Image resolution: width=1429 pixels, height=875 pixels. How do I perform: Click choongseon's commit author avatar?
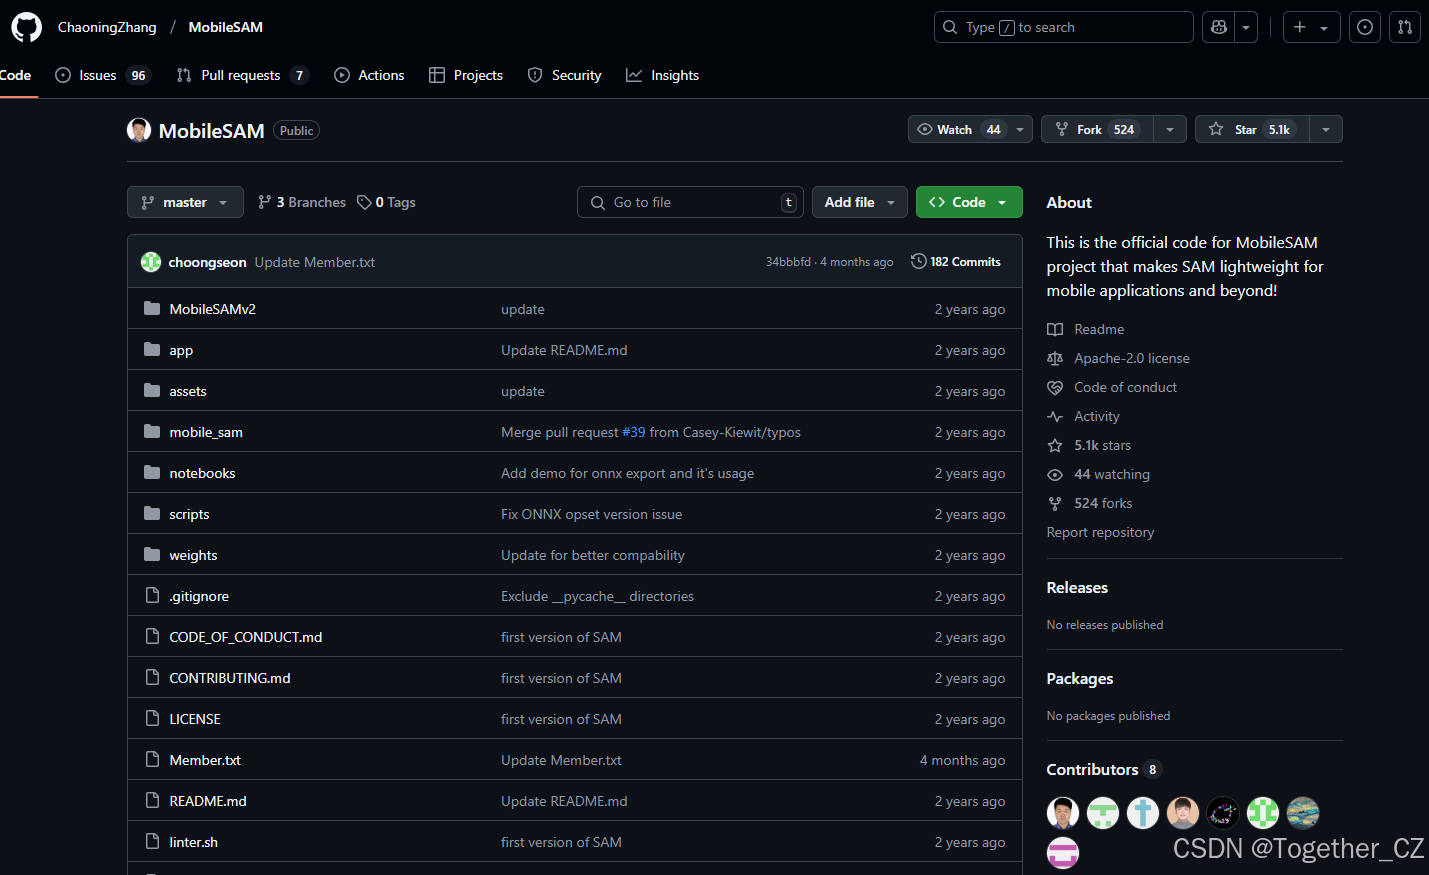click(x=151, y=262)
